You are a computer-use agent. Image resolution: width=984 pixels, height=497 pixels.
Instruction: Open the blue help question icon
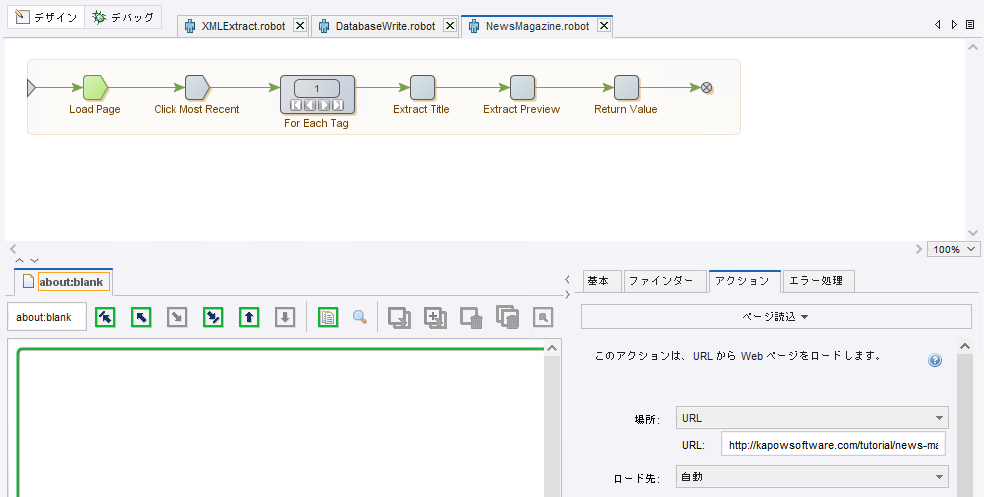(x=935, y=360)
